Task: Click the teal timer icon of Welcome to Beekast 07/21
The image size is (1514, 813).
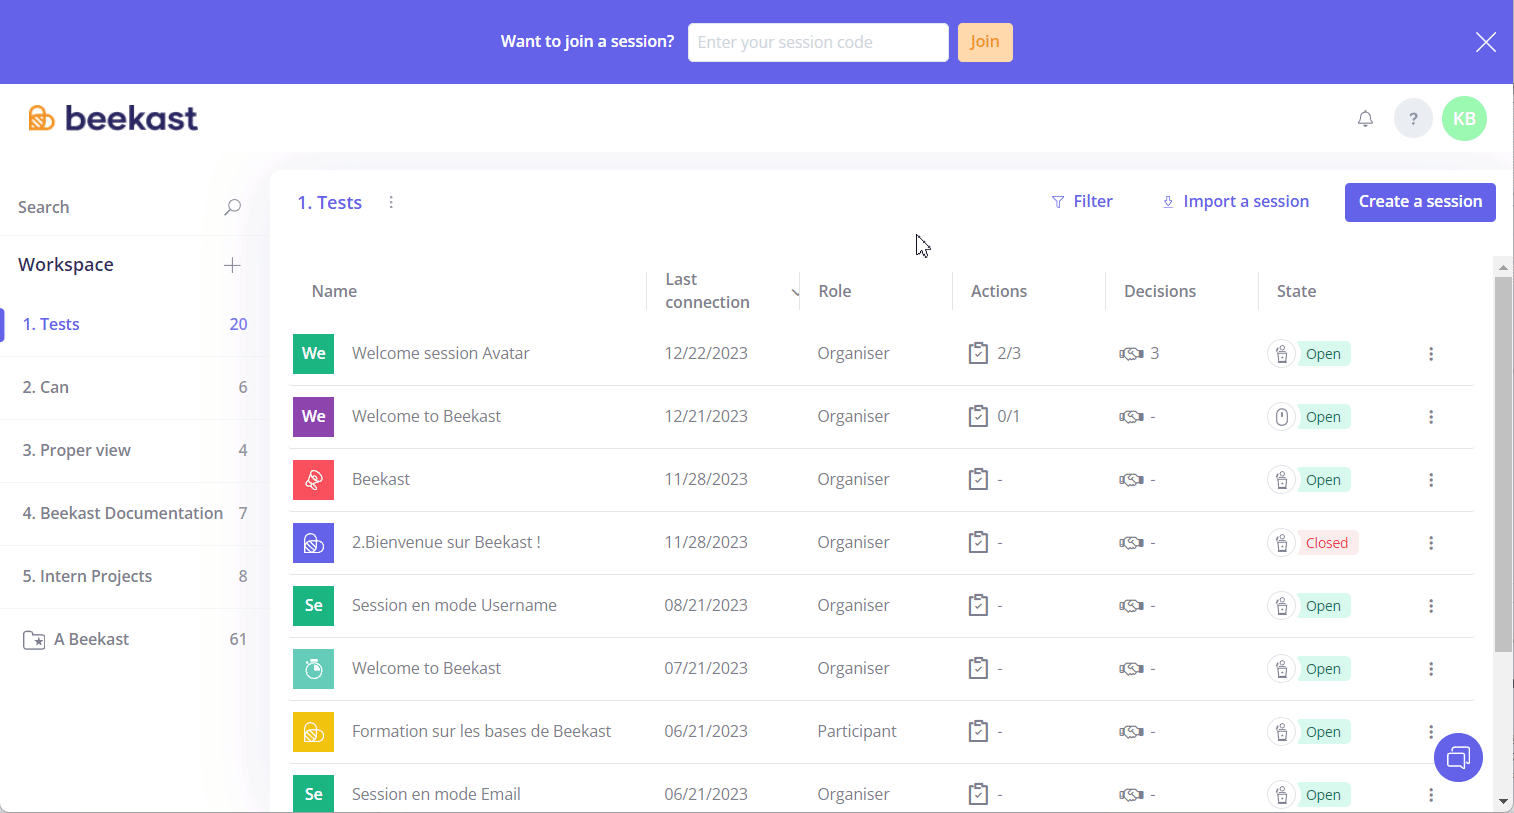Action: click(313, 668)
